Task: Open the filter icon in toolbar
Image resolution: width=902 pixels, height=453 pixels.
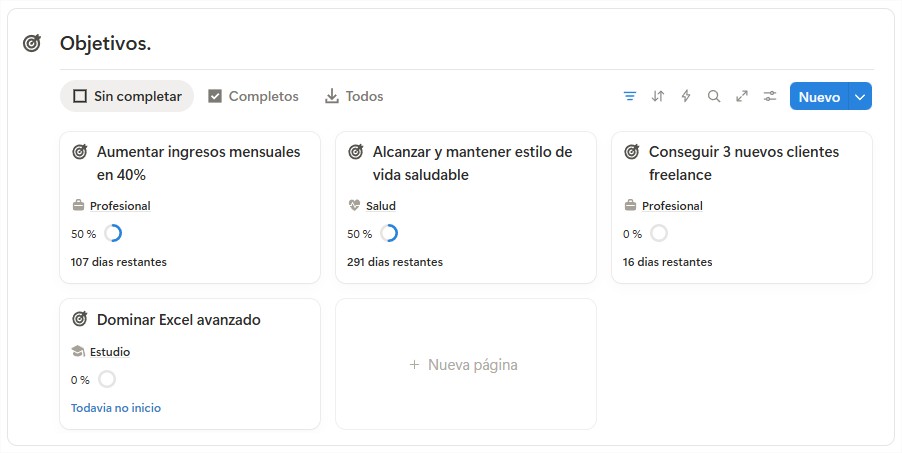Action: click(x=630, y=96)
